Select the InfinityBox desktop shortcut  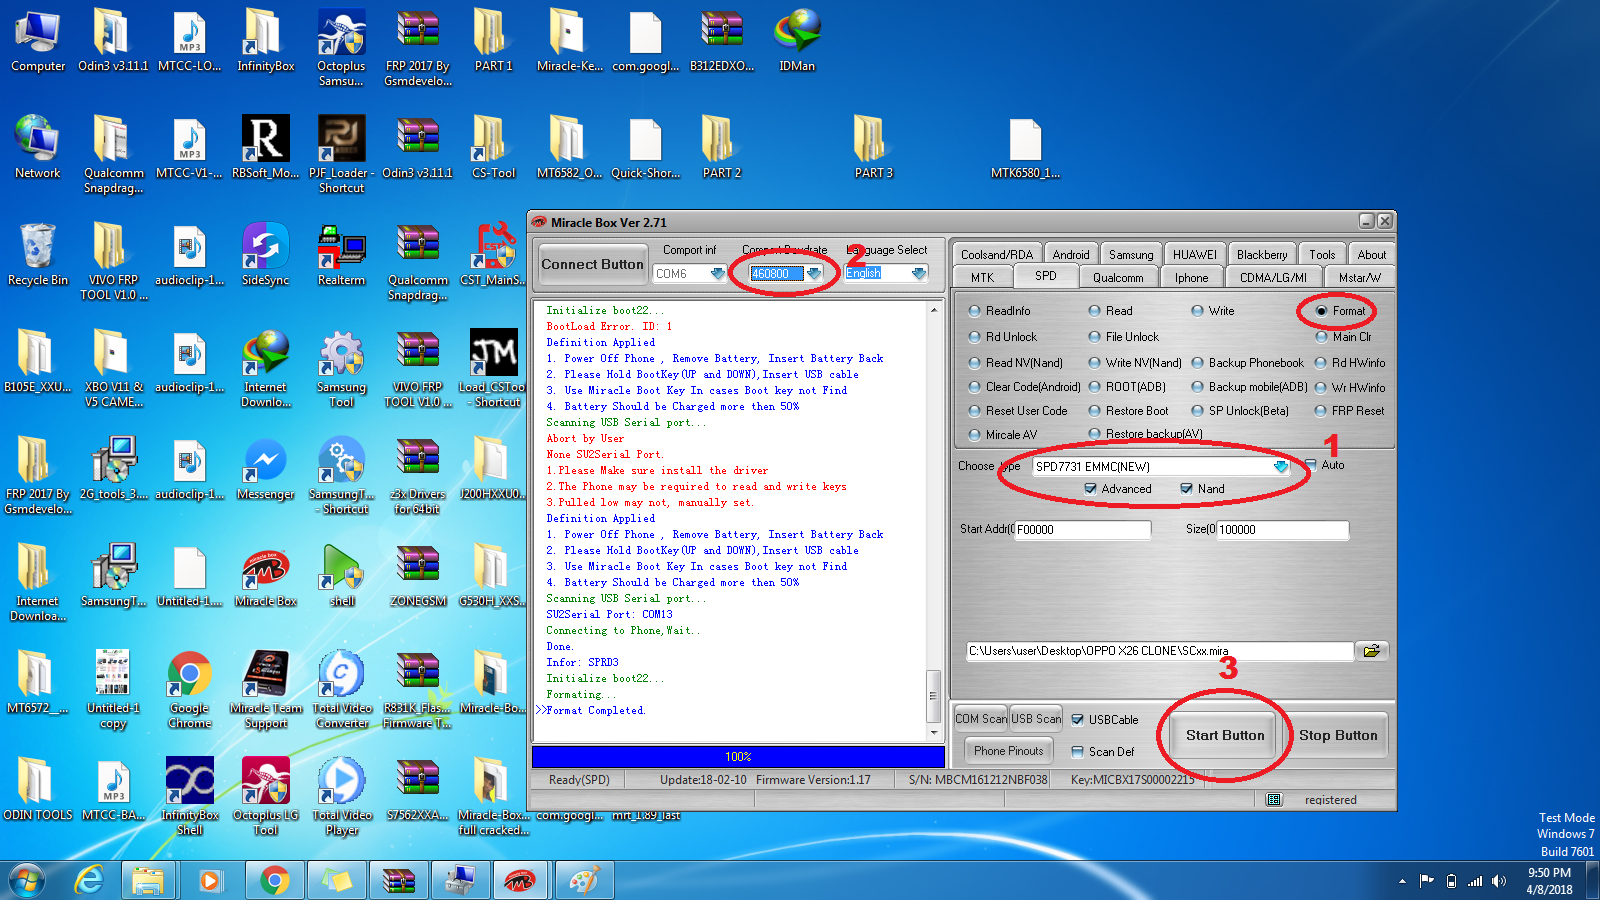click(266, 42)
